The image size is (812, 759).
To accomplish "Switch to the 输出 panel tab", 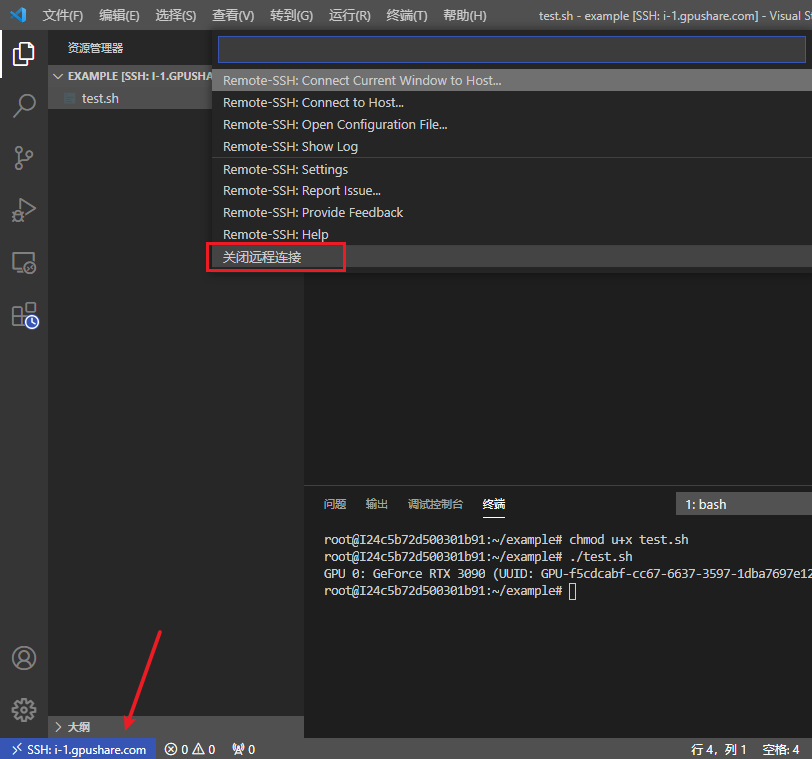I will tap(376, 504).
